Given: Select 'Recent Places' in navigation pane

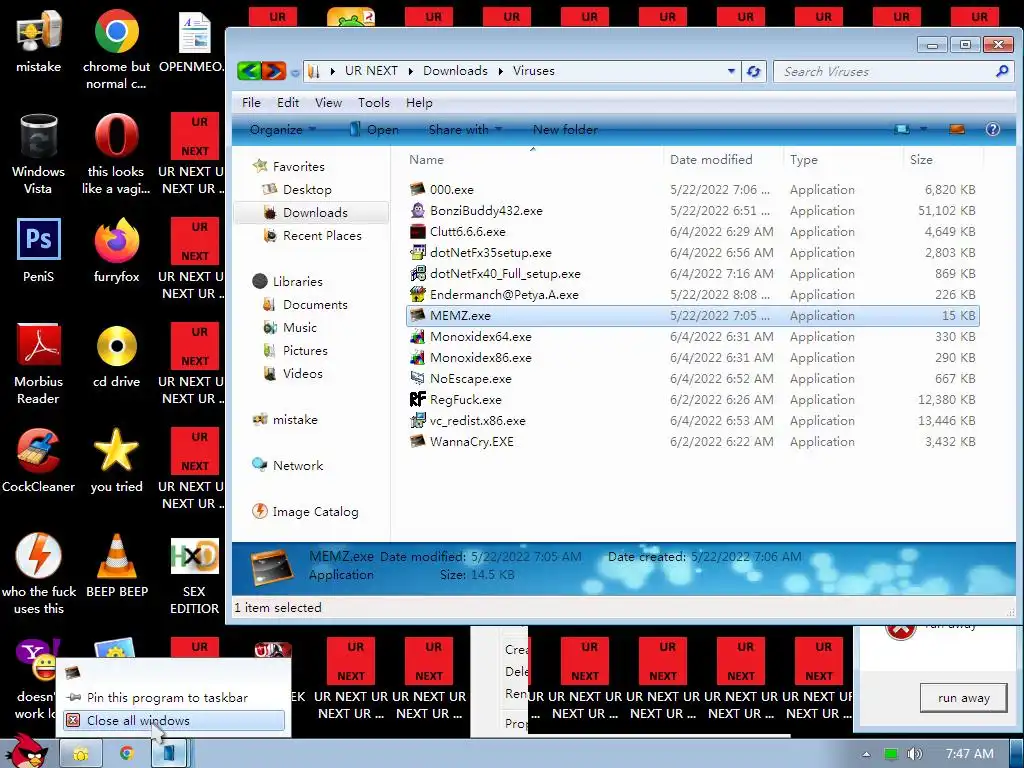Looking at the screenshot, I should pyautogui.click(x=322, y=235).
